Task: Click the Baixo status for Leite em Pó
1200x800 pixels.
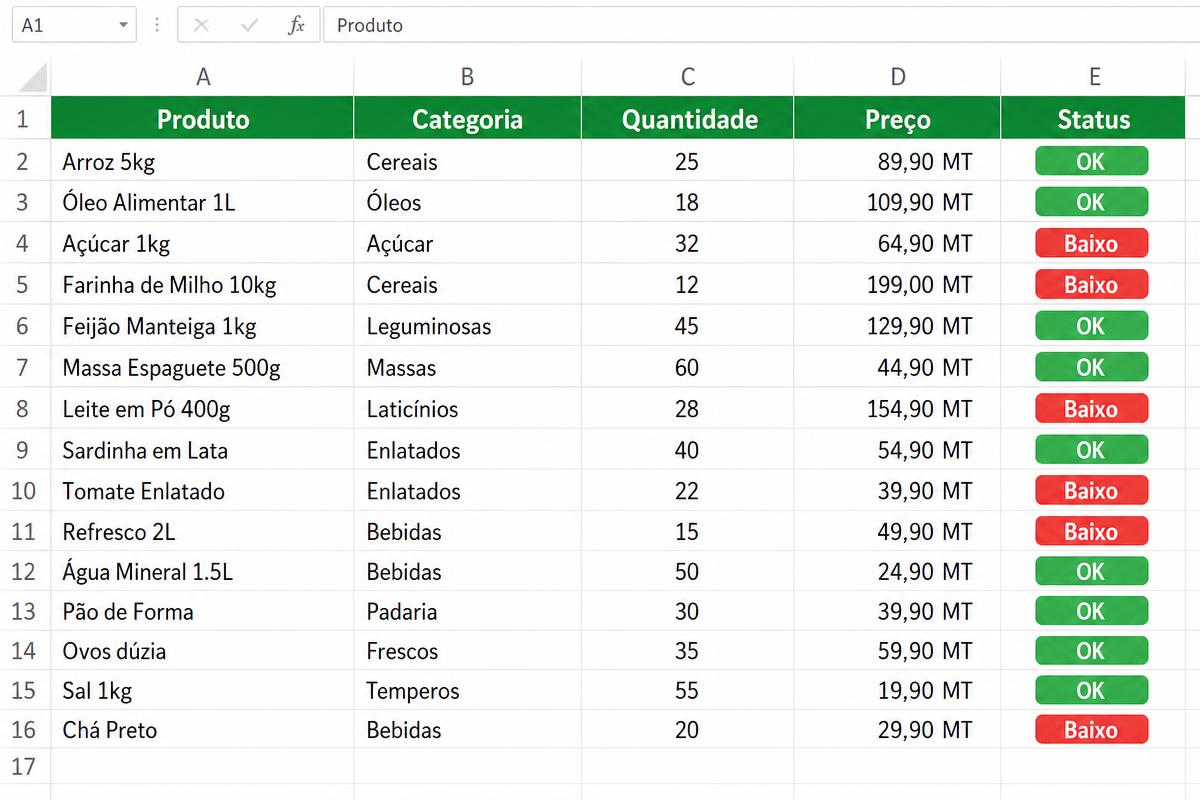Action: point(1091,409)
